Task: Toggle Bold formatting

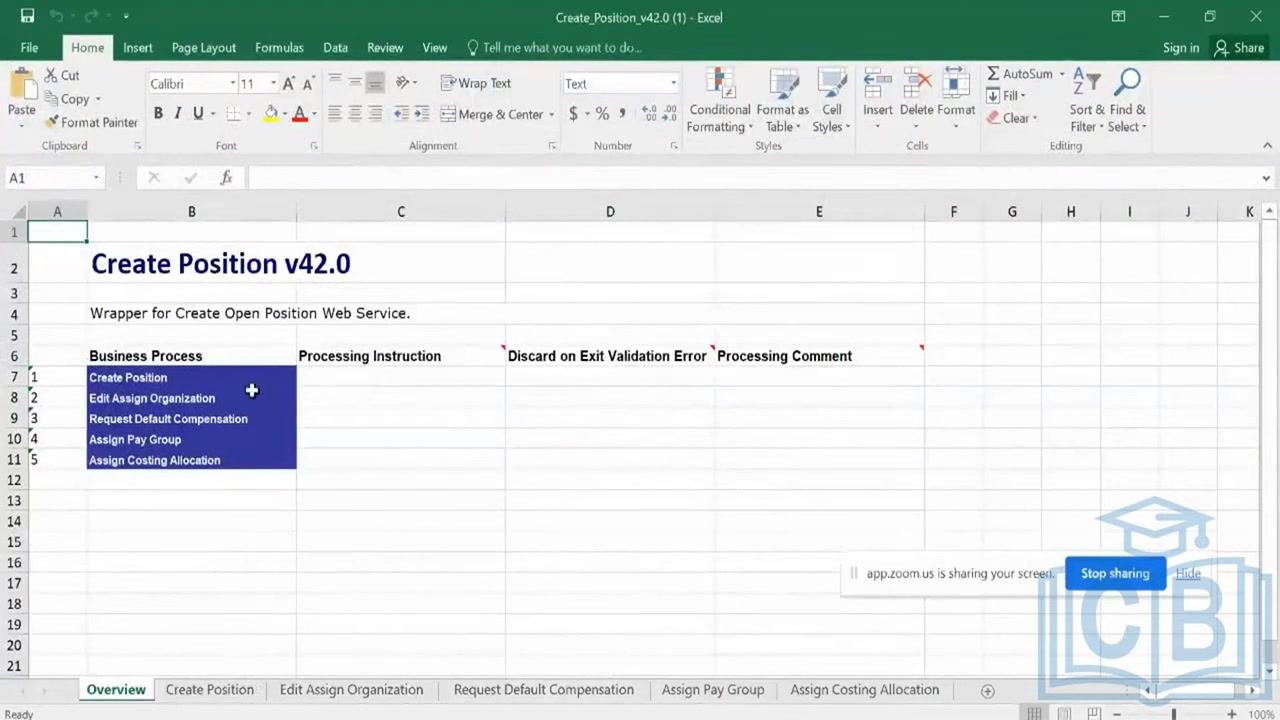Action: [158, 114]
